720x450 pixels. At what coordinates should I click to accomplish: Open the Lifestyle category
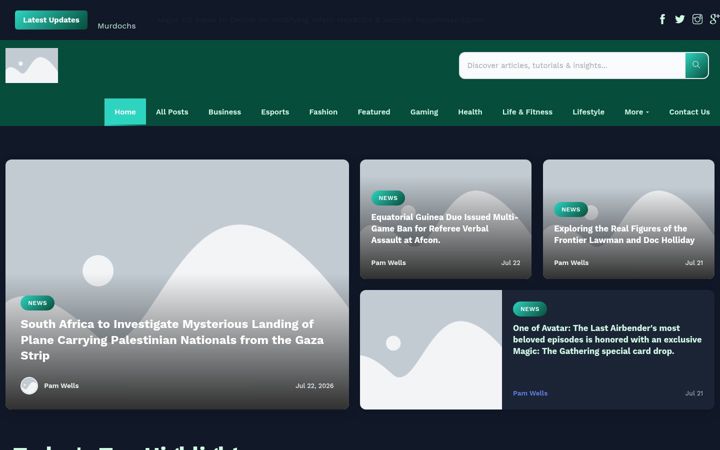tap(588, 112)
